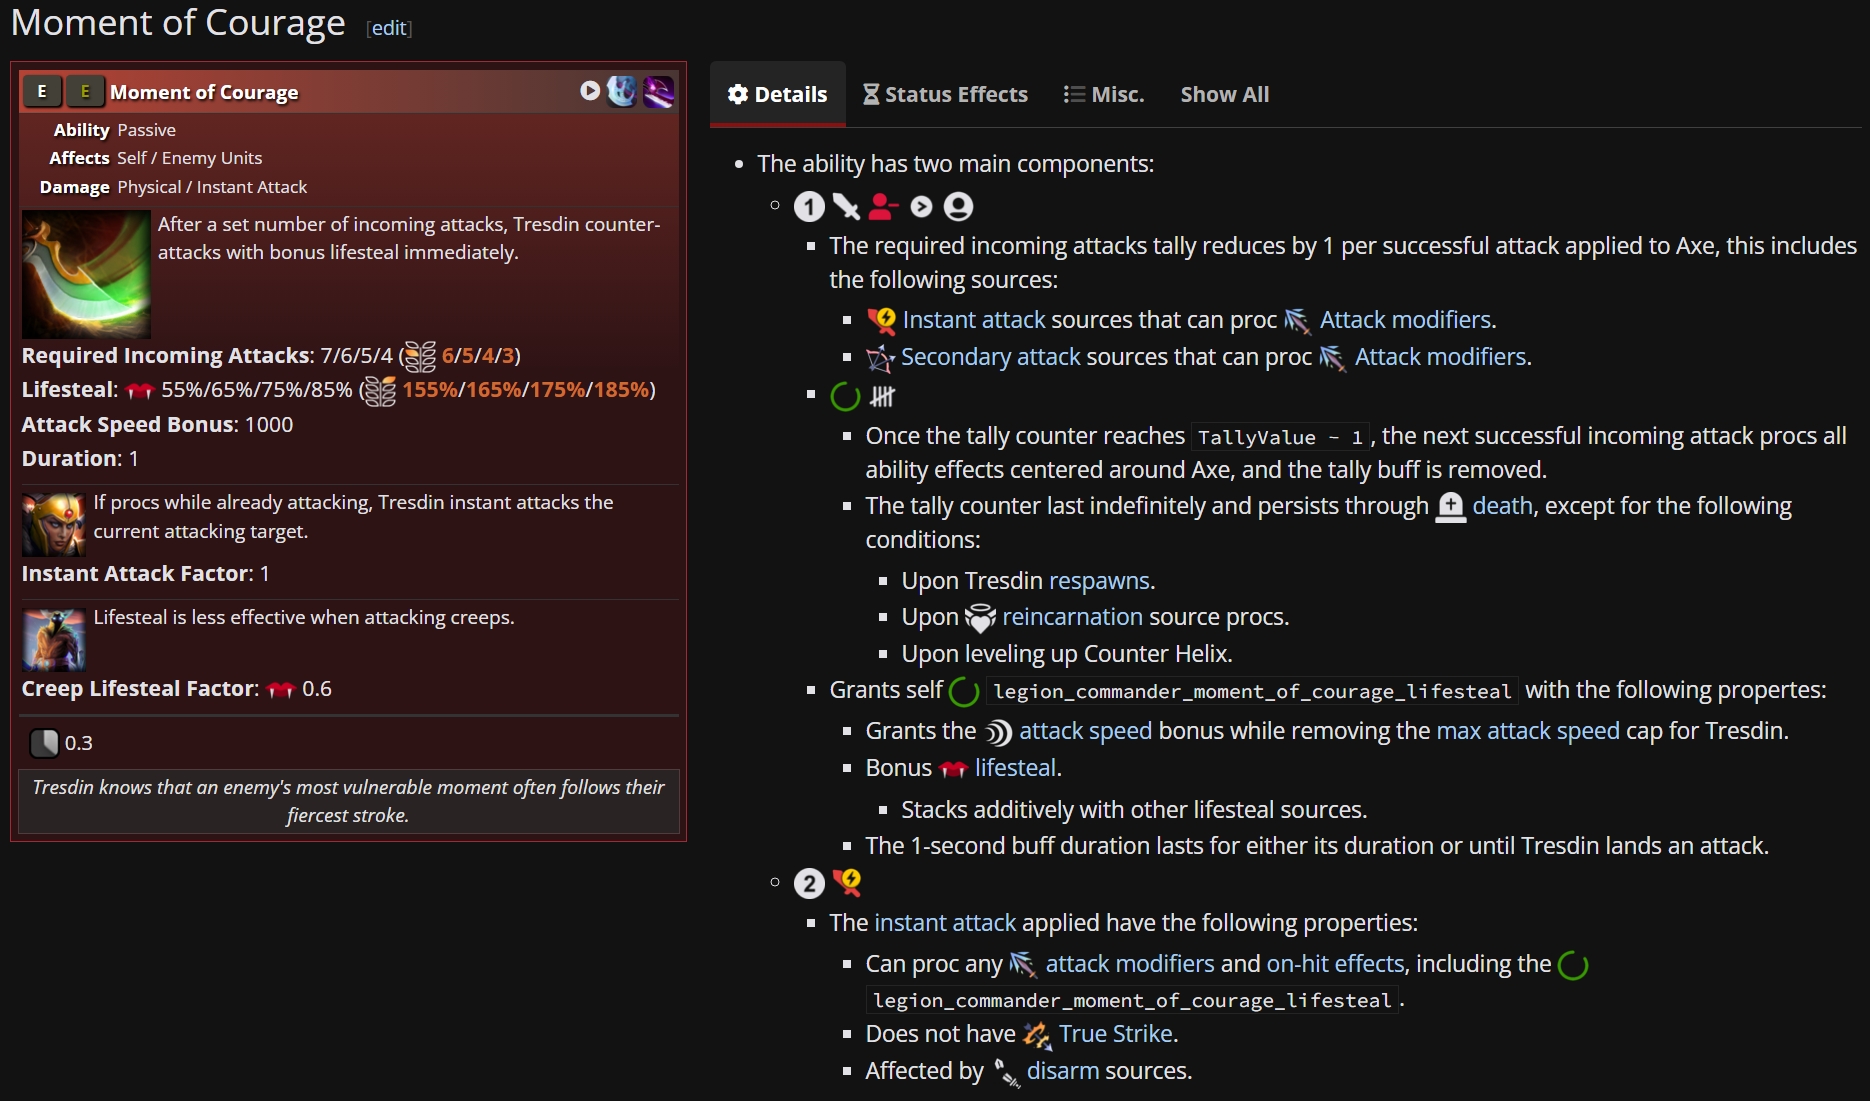
Task: Click the talent icon beside Lifesteal values
Action: 380,391
